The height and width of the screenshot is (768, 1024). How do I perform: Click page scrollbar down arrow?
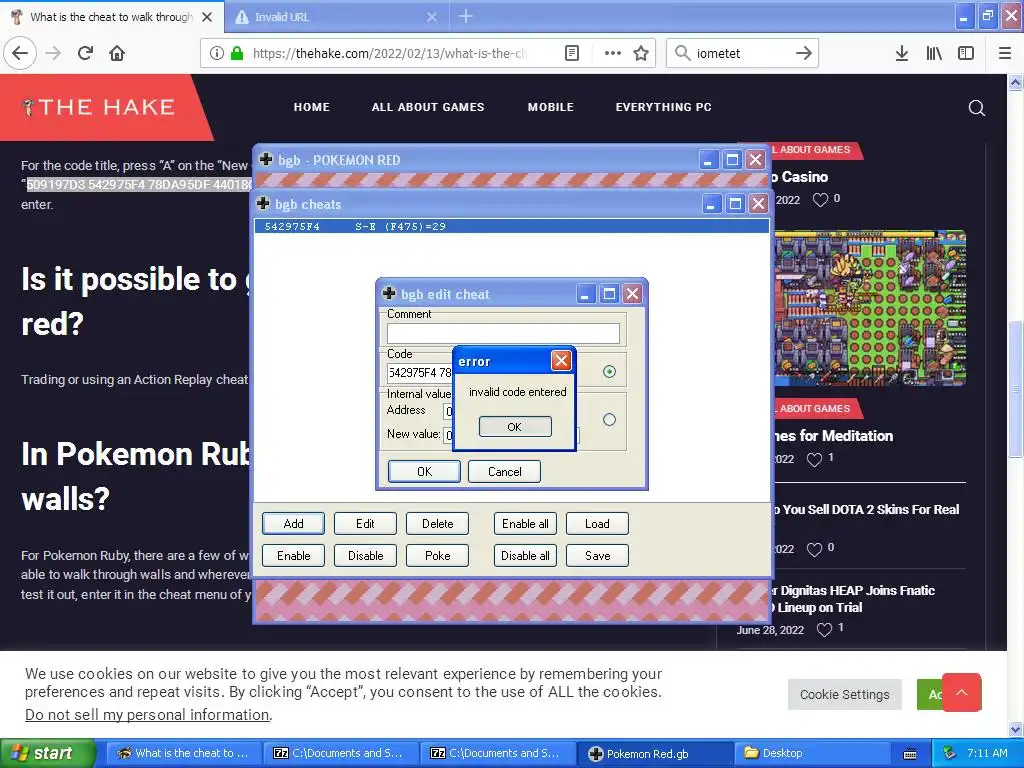click(x=1016, y=729)
